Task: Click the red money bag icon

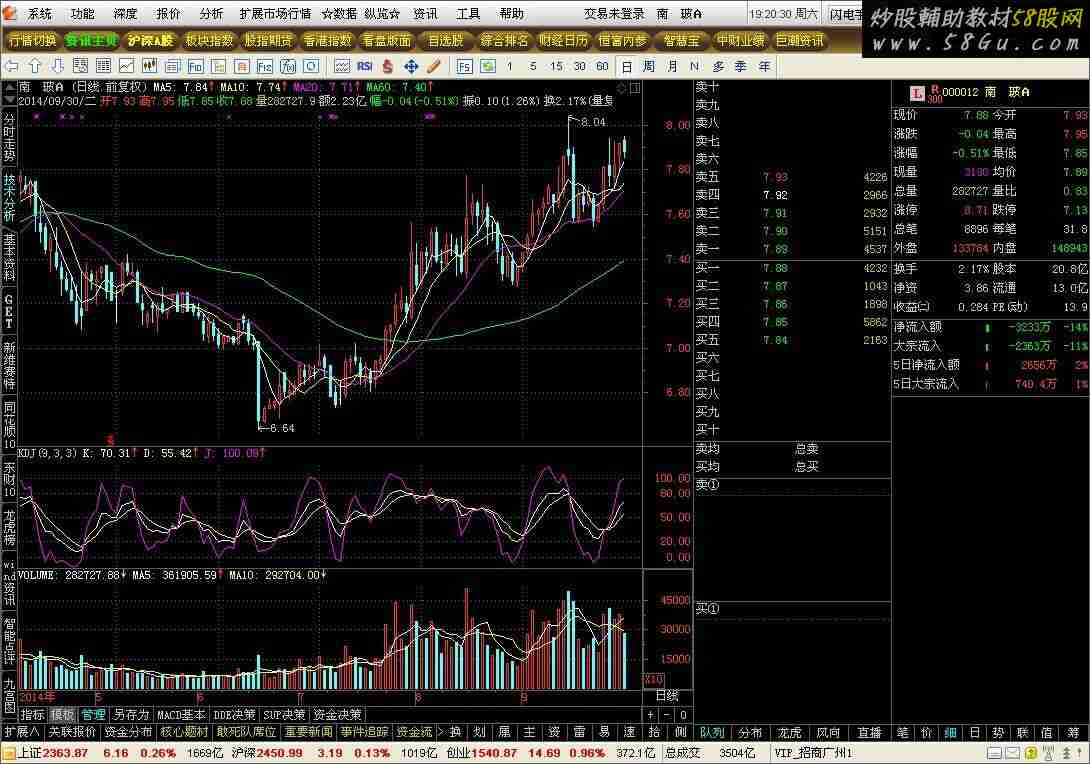Action: [x=388, y=67]
